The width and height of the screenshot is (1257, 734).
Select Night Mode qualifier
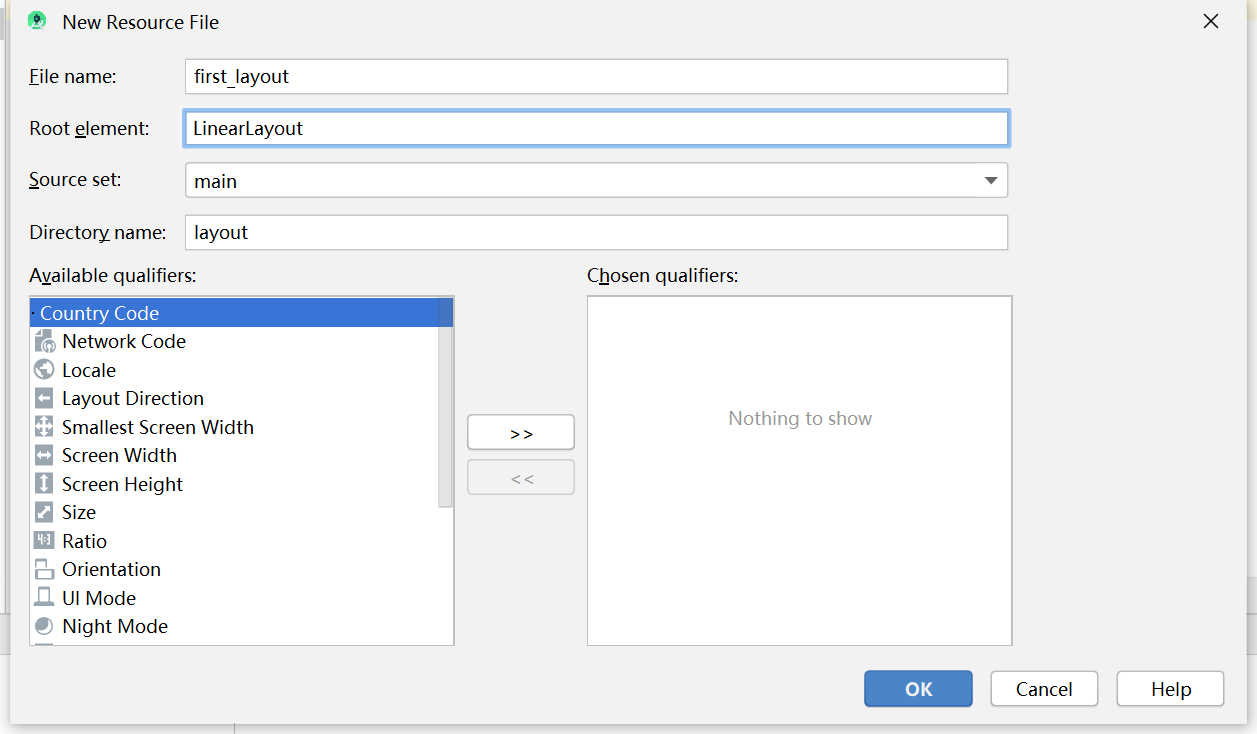(x=234, y=626)
